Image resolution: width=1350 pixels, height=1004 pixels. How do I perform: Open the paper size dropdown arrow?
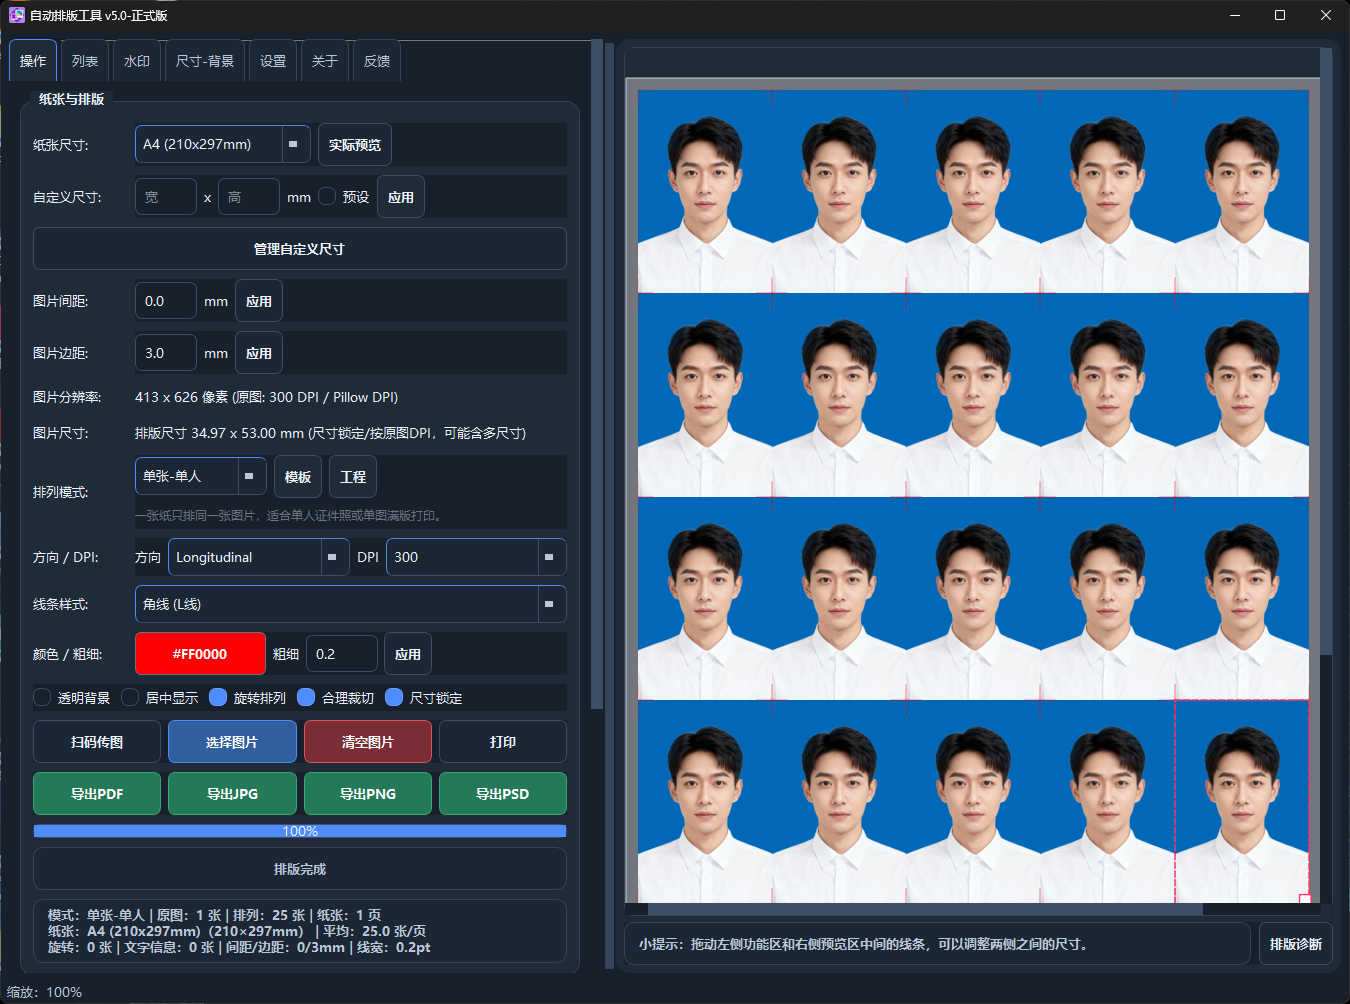[x=293, y=144]
